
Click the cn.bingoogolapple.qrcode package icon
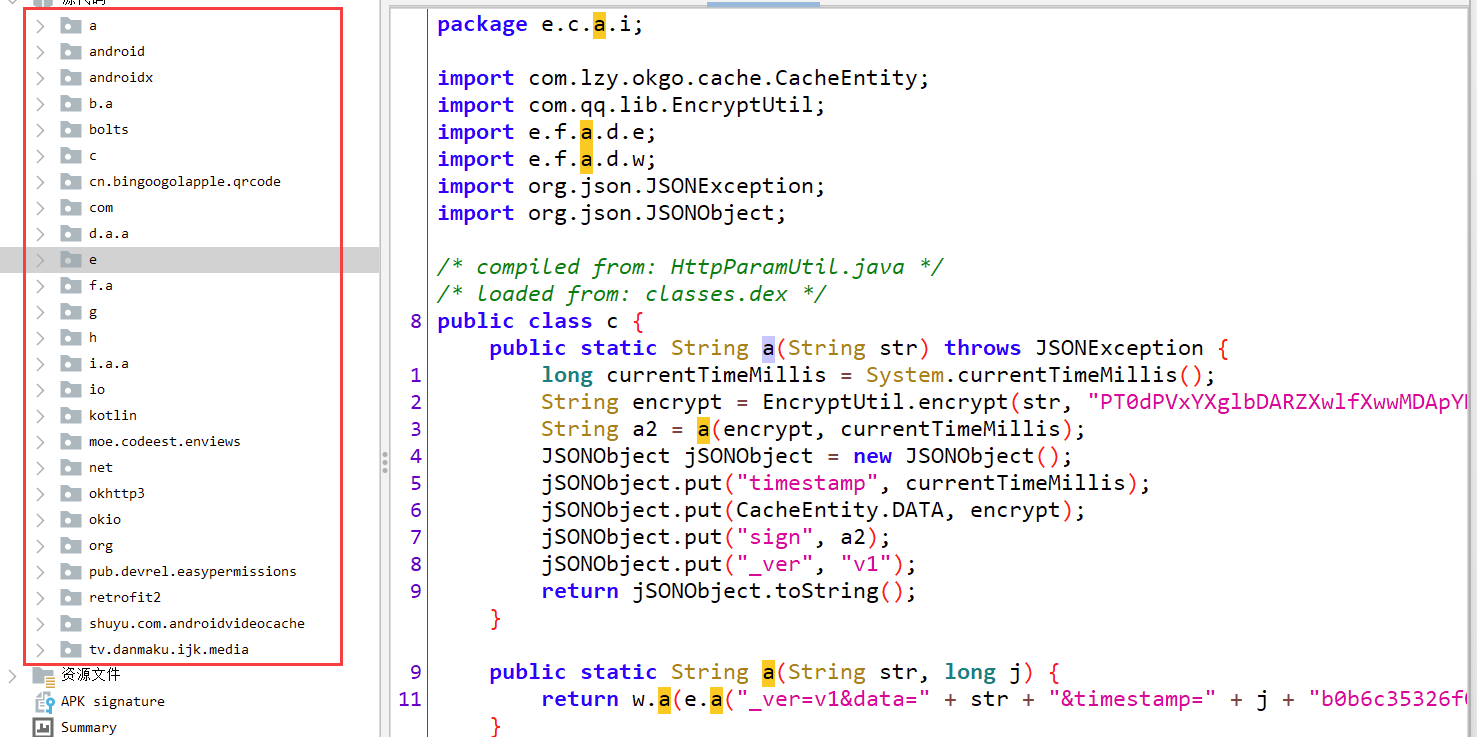point(70,181)
